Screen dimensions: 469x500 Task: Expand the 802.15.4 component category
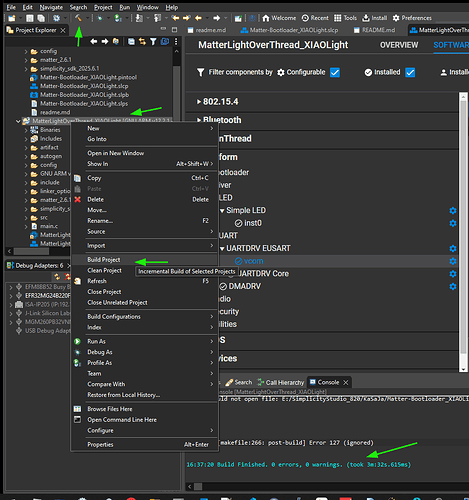tap(199, 102)
